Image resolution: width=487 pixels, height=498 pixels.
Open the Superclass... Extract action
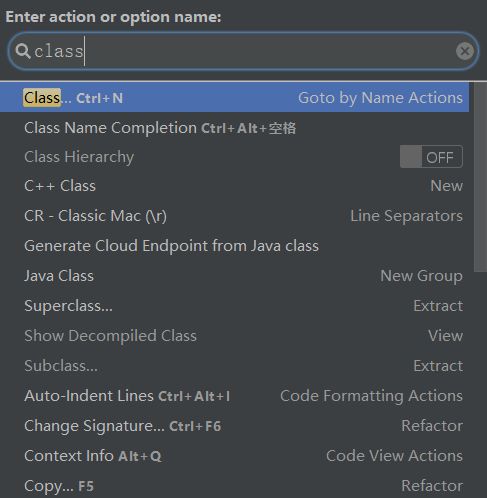pyautogui.click(x=234, y=306)
